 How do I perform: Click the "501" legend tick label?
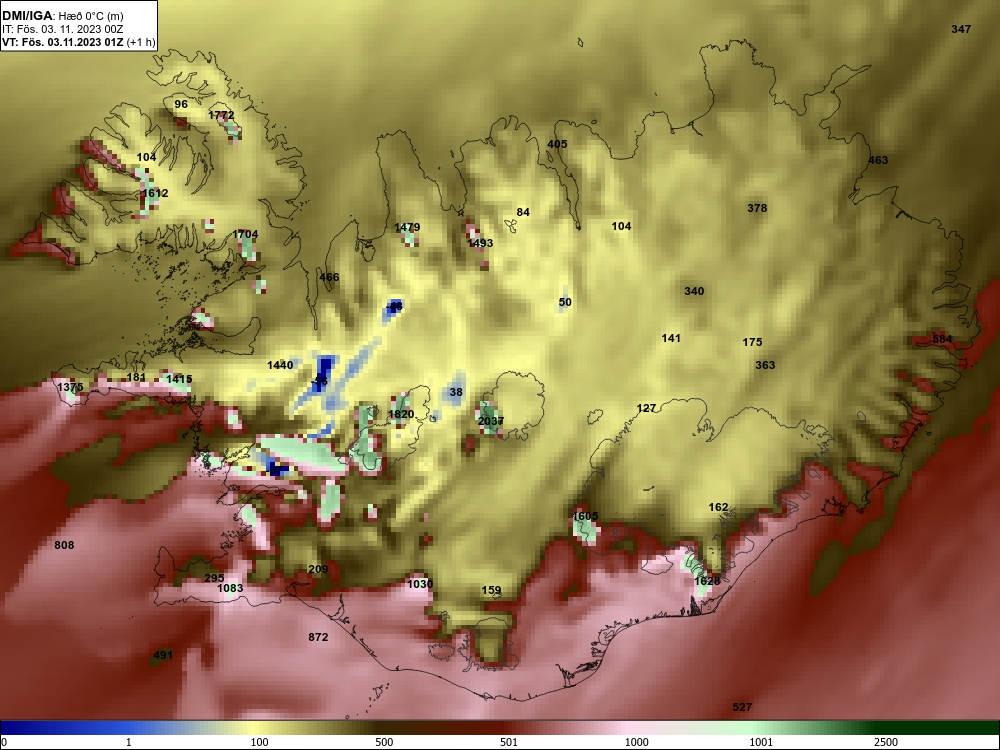pyautogui.click(x=509, y=742)
